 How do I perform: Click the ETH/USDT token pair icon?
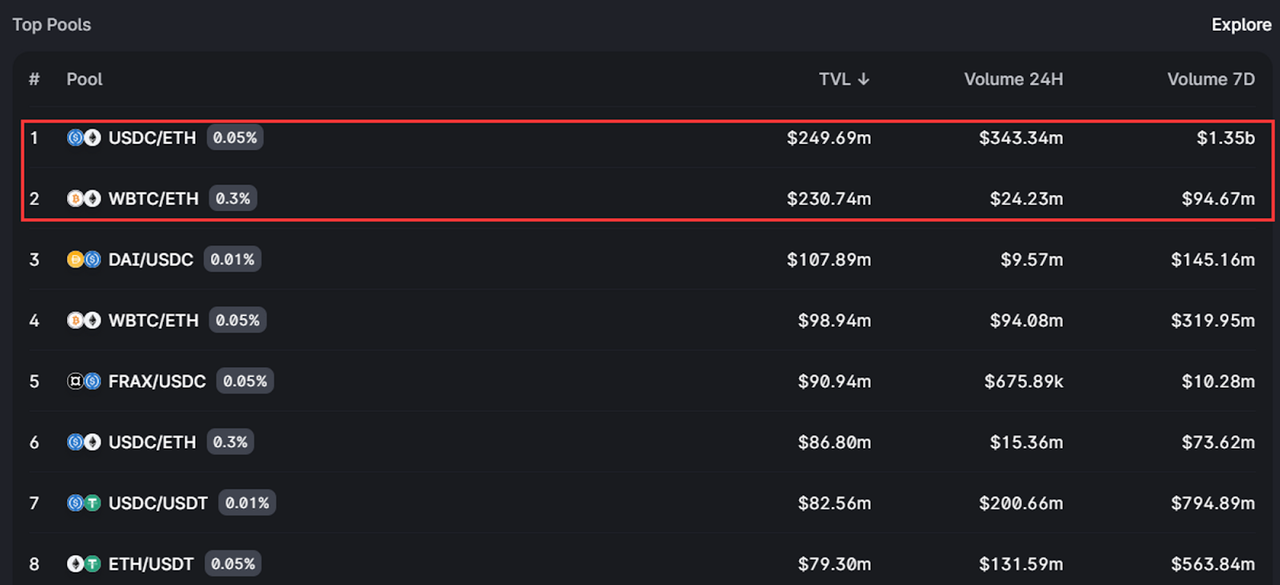coord(84,564)
